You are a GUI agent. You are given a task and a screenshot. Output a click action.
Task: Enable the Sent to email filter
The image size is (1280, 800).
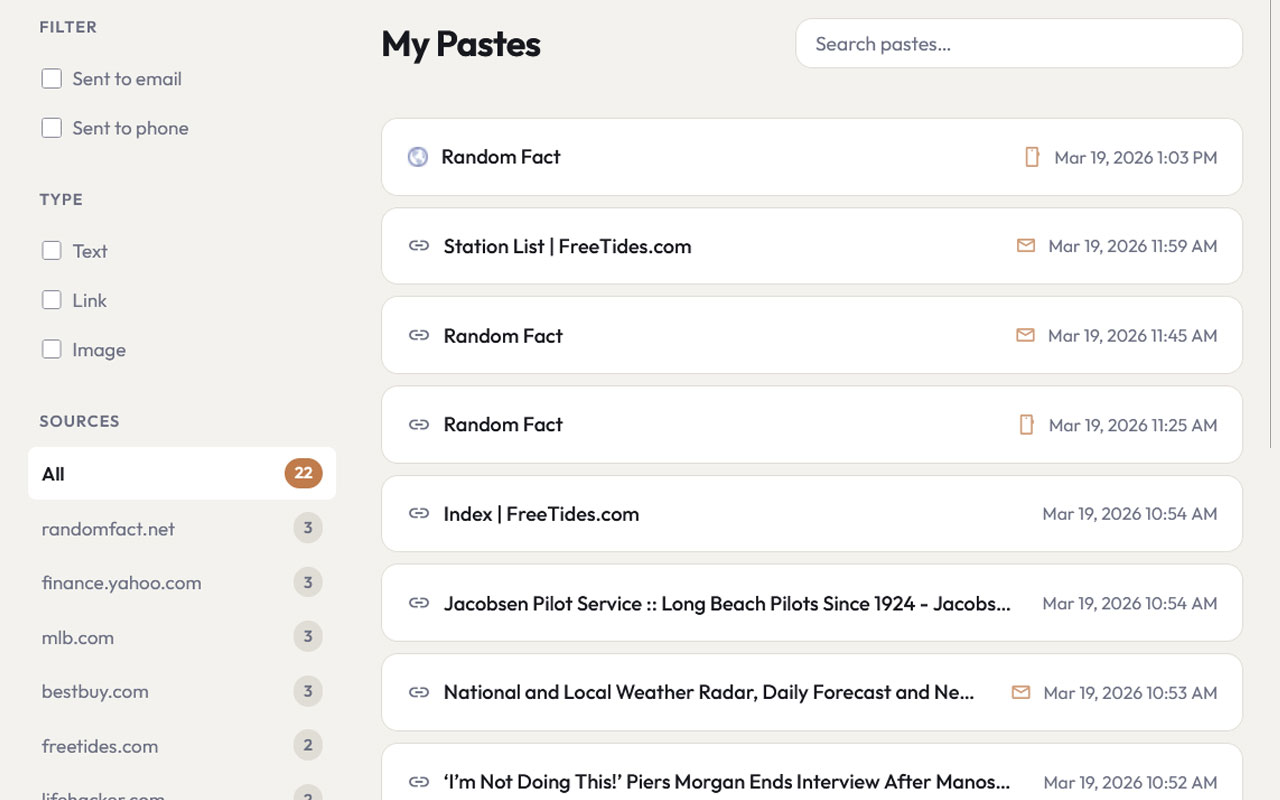tap(52, 79)
